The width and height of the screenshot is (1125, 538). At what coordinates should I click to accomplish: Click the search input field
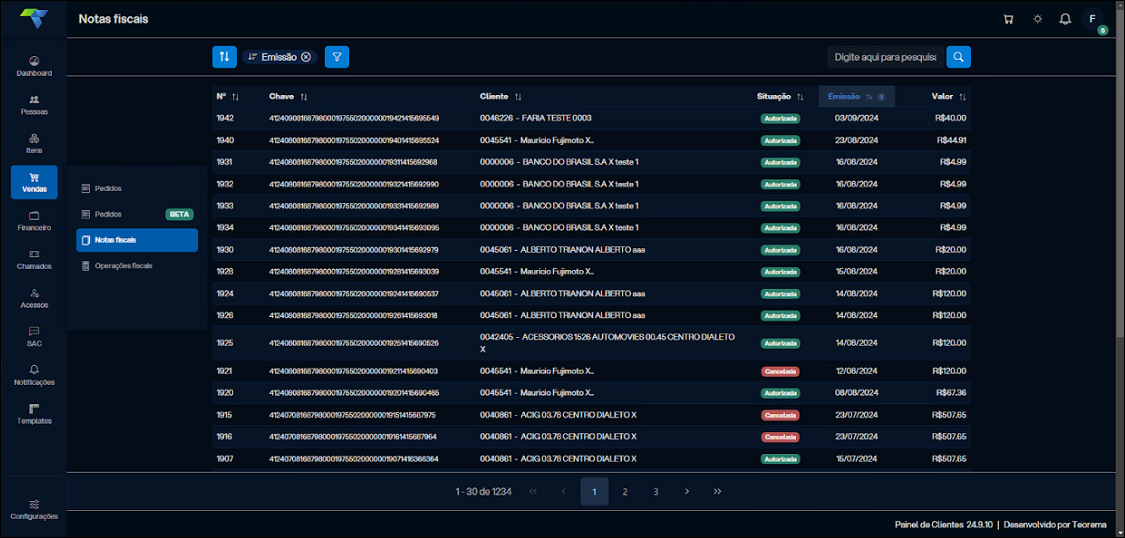[885, 57]
